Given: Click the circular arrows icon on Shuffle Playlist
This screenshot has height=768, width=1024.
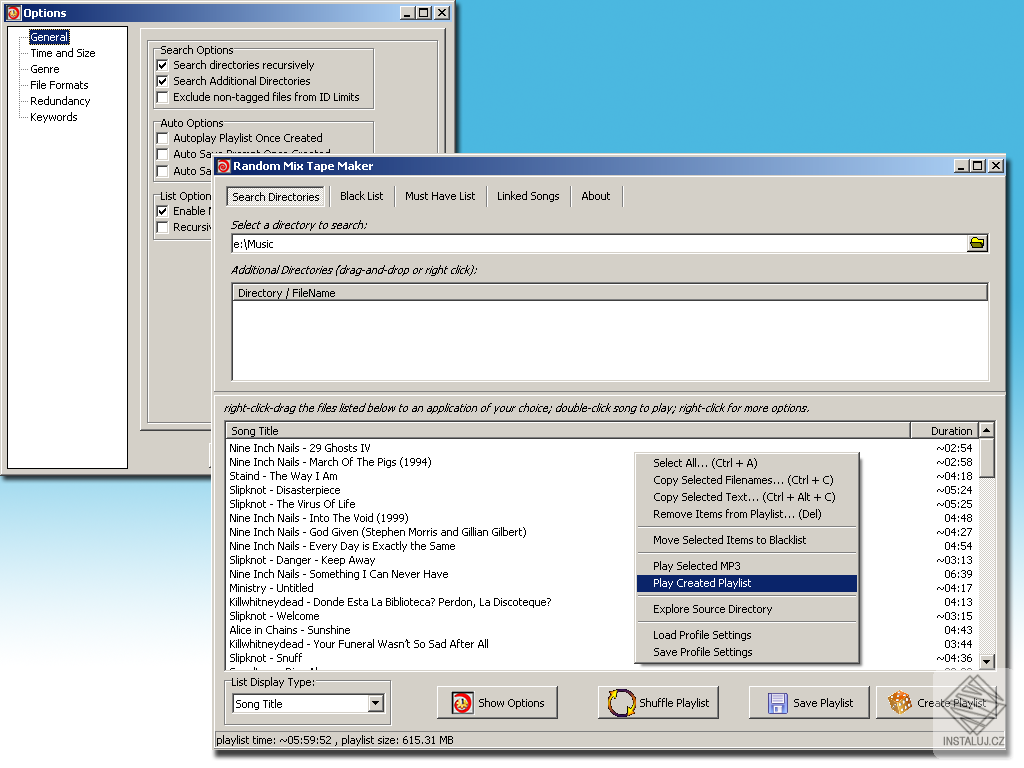Looking at the screenshot, I should tap(621, 703).
